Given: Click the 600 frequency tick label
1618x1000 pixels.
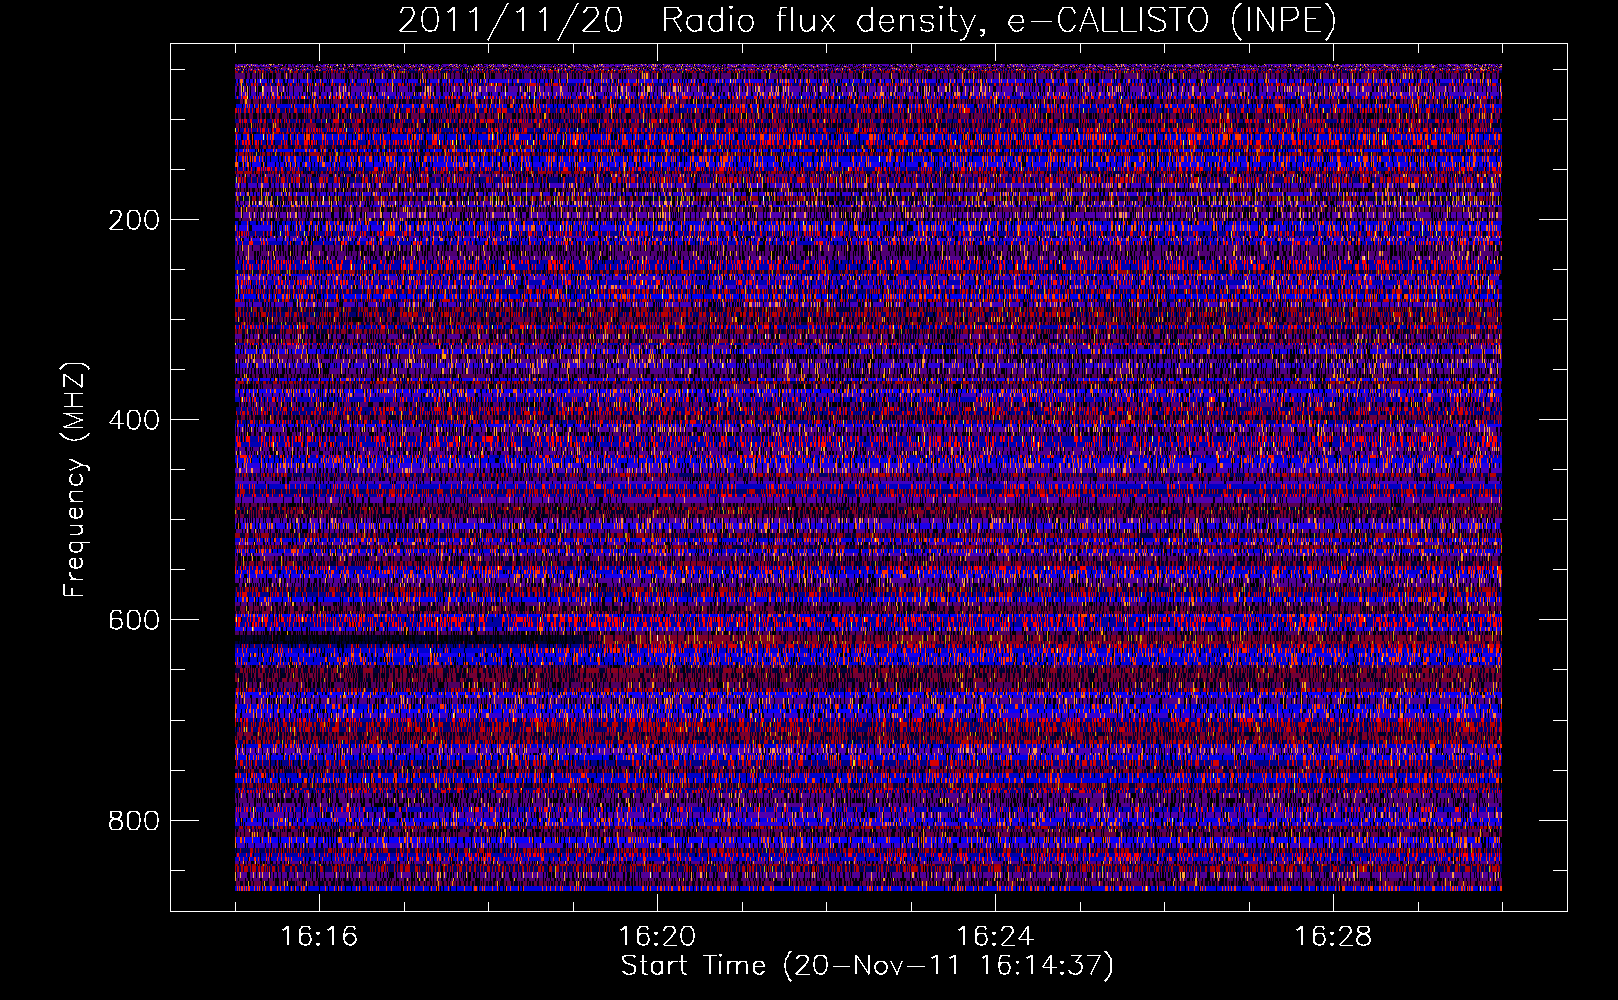Looking at the screenshot, I should [x=134, y=620].
